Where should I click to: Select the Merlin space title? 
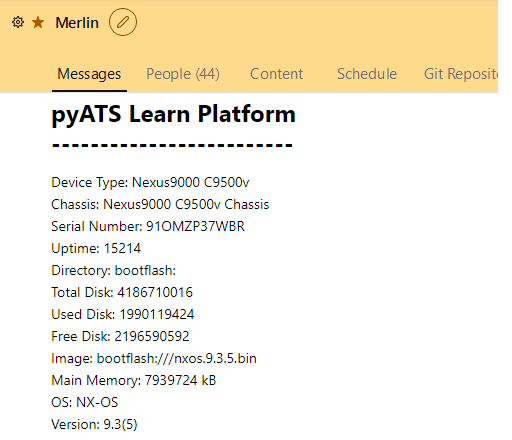click(77, 23)
